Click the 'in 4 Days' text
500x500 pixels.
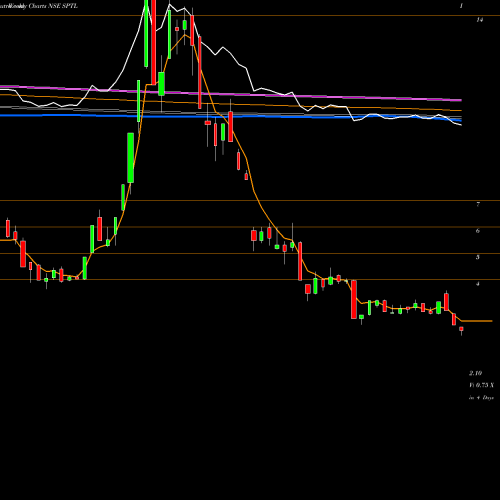click(481, 398)
